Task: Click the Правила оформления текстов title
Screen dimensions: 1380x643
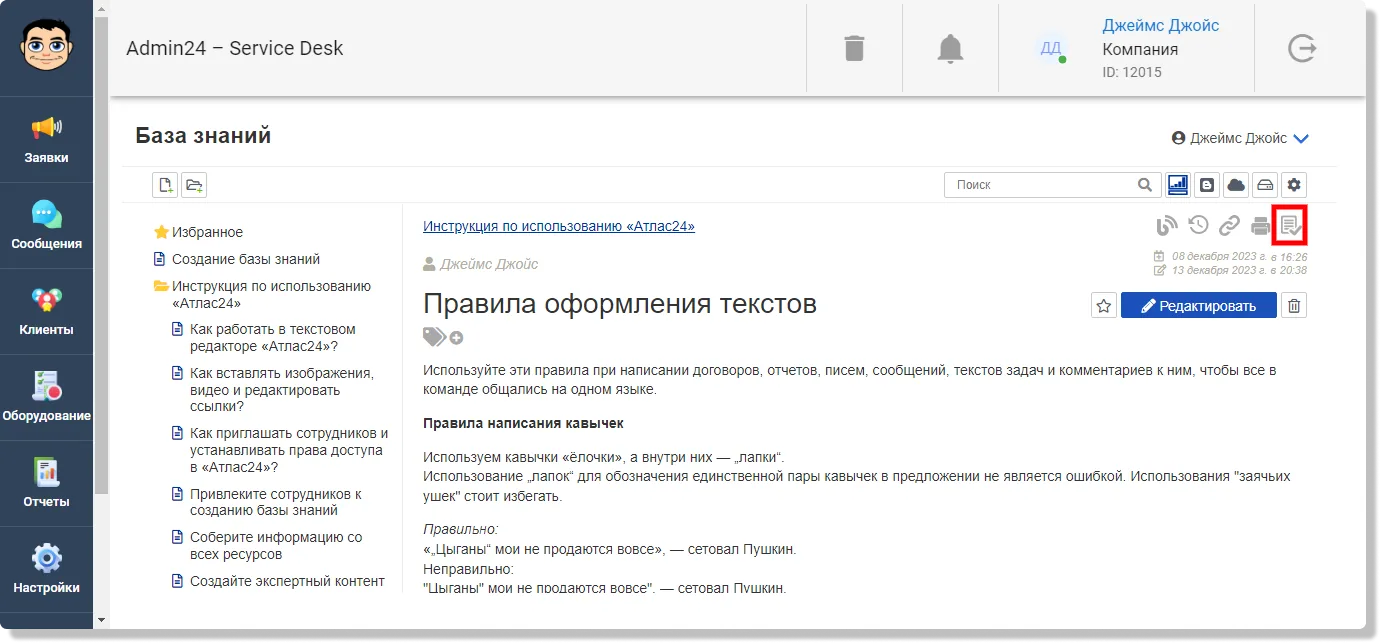Action: 620,304
